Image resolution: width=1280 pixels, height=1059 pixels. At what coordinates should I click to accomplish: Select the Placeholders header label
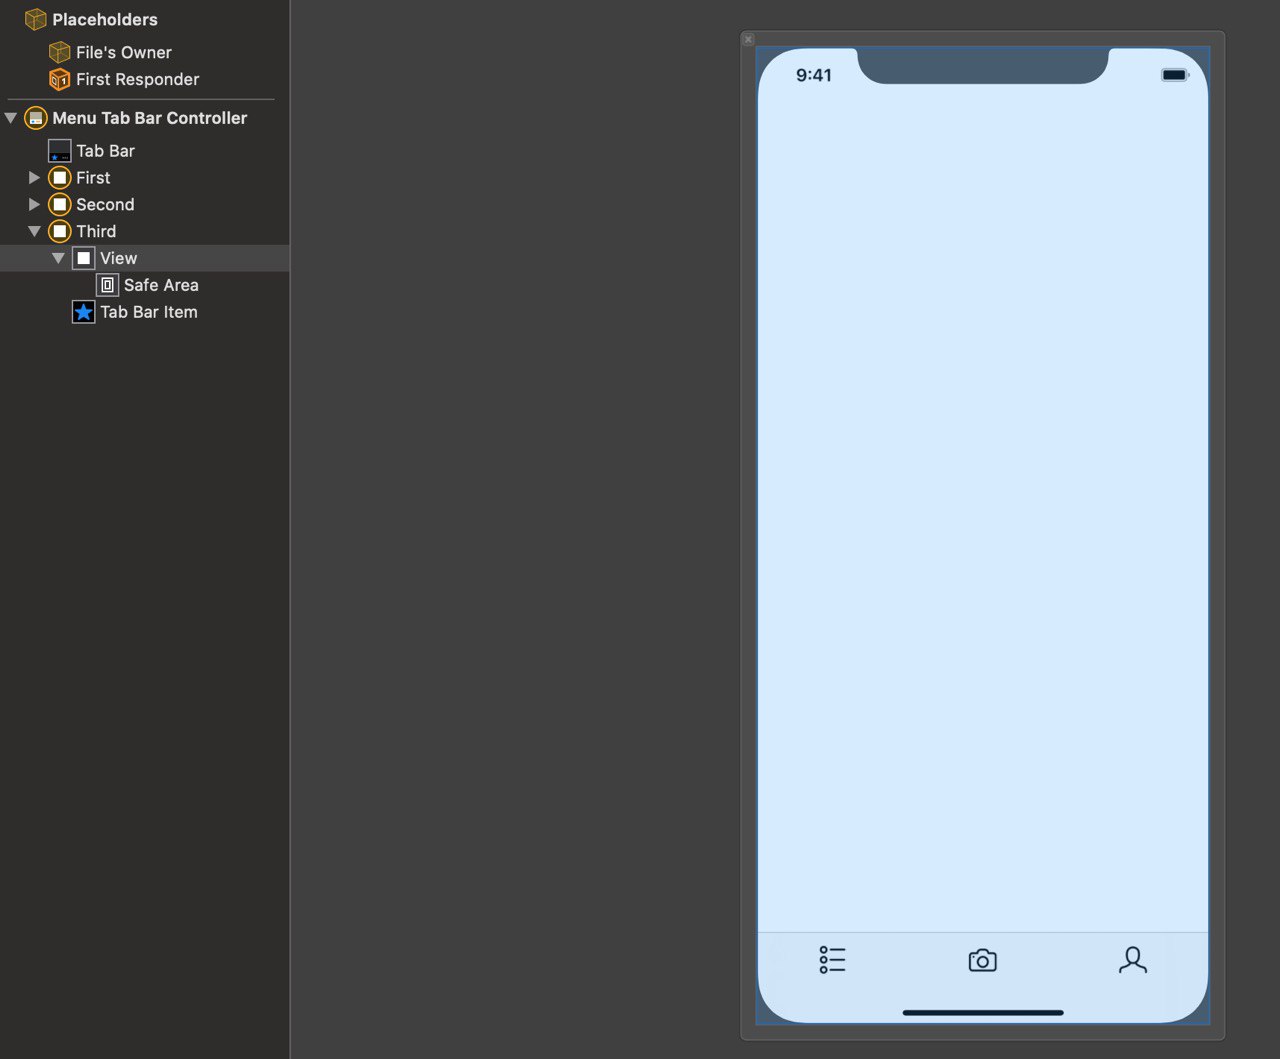[x=105, y=19]
